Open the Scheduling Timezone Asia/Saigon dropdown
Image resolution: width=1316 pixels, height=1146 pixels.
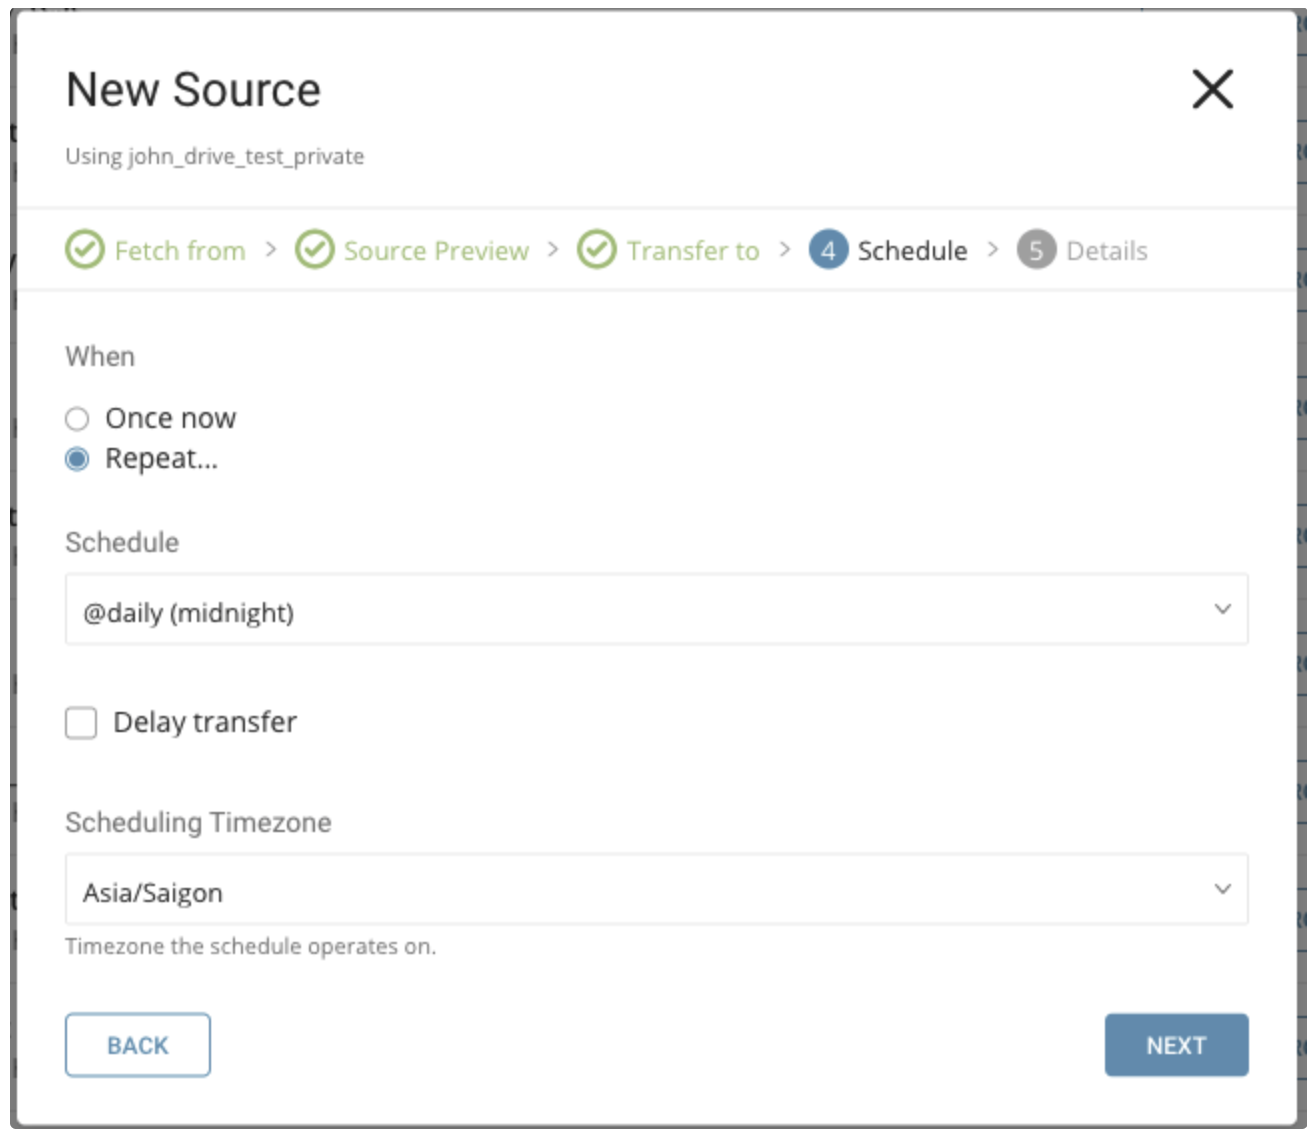click(640, 890)
